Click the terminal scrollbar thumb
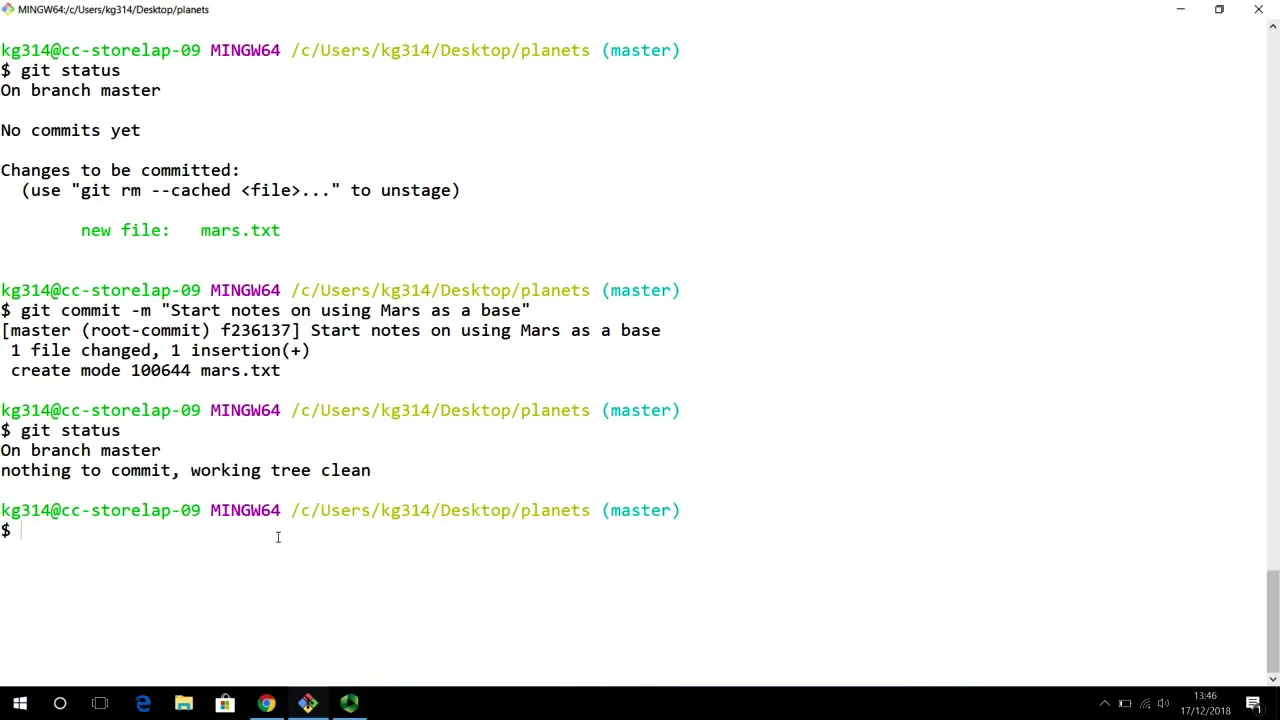 (x=1272, y=620)
